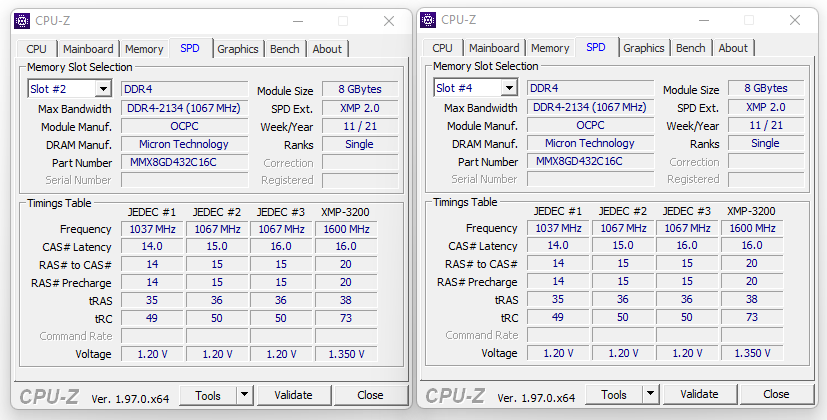Open Mainboard tab in left window

[x=88, y=49]
